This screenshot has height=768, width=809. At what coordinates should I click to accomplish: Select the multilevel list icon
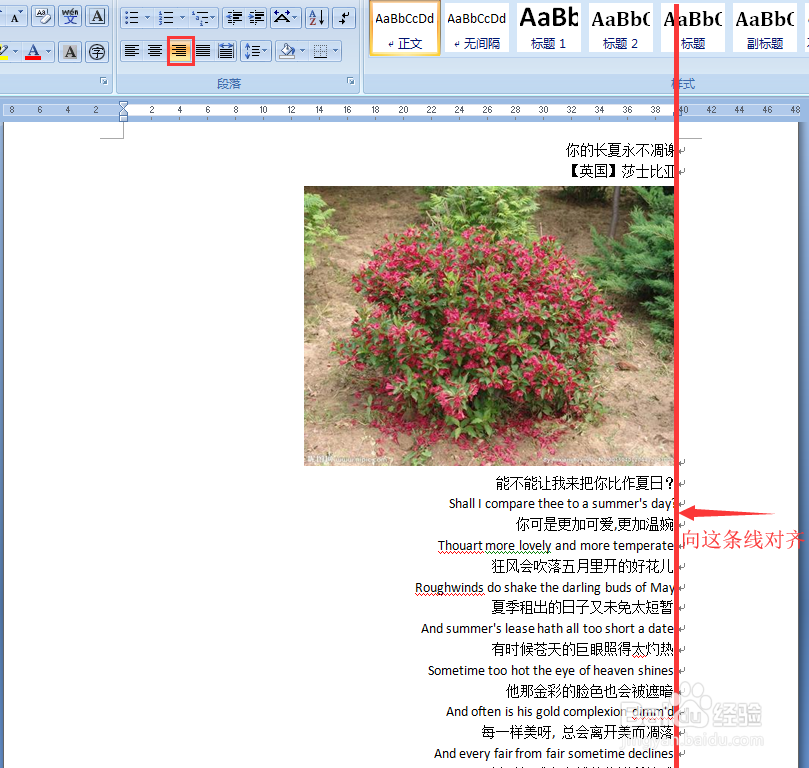pos(200,16)
